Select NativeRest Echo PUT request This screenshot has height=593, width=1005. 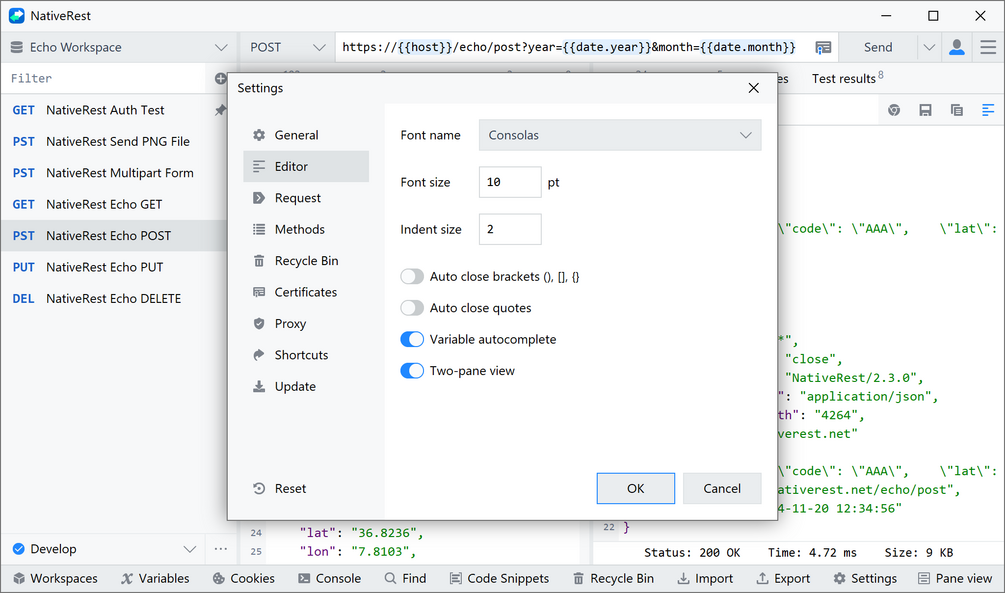pyautogui.click(x=114, y=267)
